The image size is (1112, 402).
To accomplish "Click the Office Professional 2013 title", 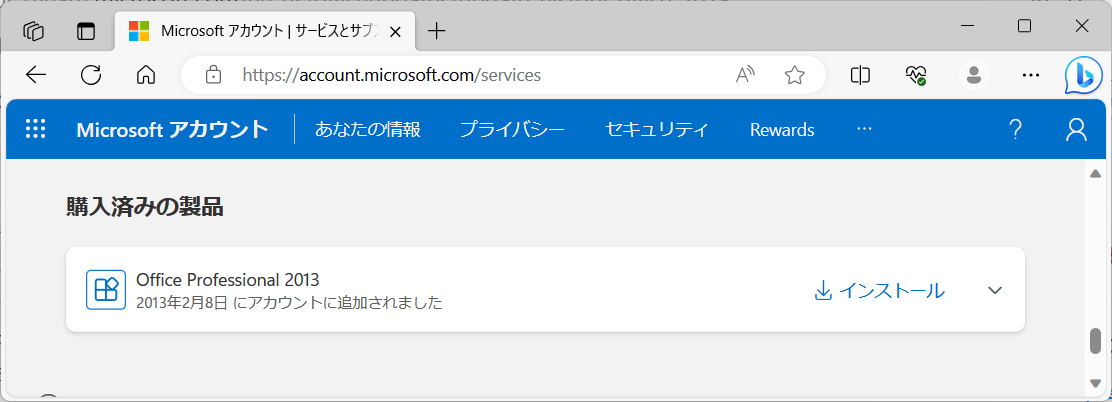I will click(228, 279).
